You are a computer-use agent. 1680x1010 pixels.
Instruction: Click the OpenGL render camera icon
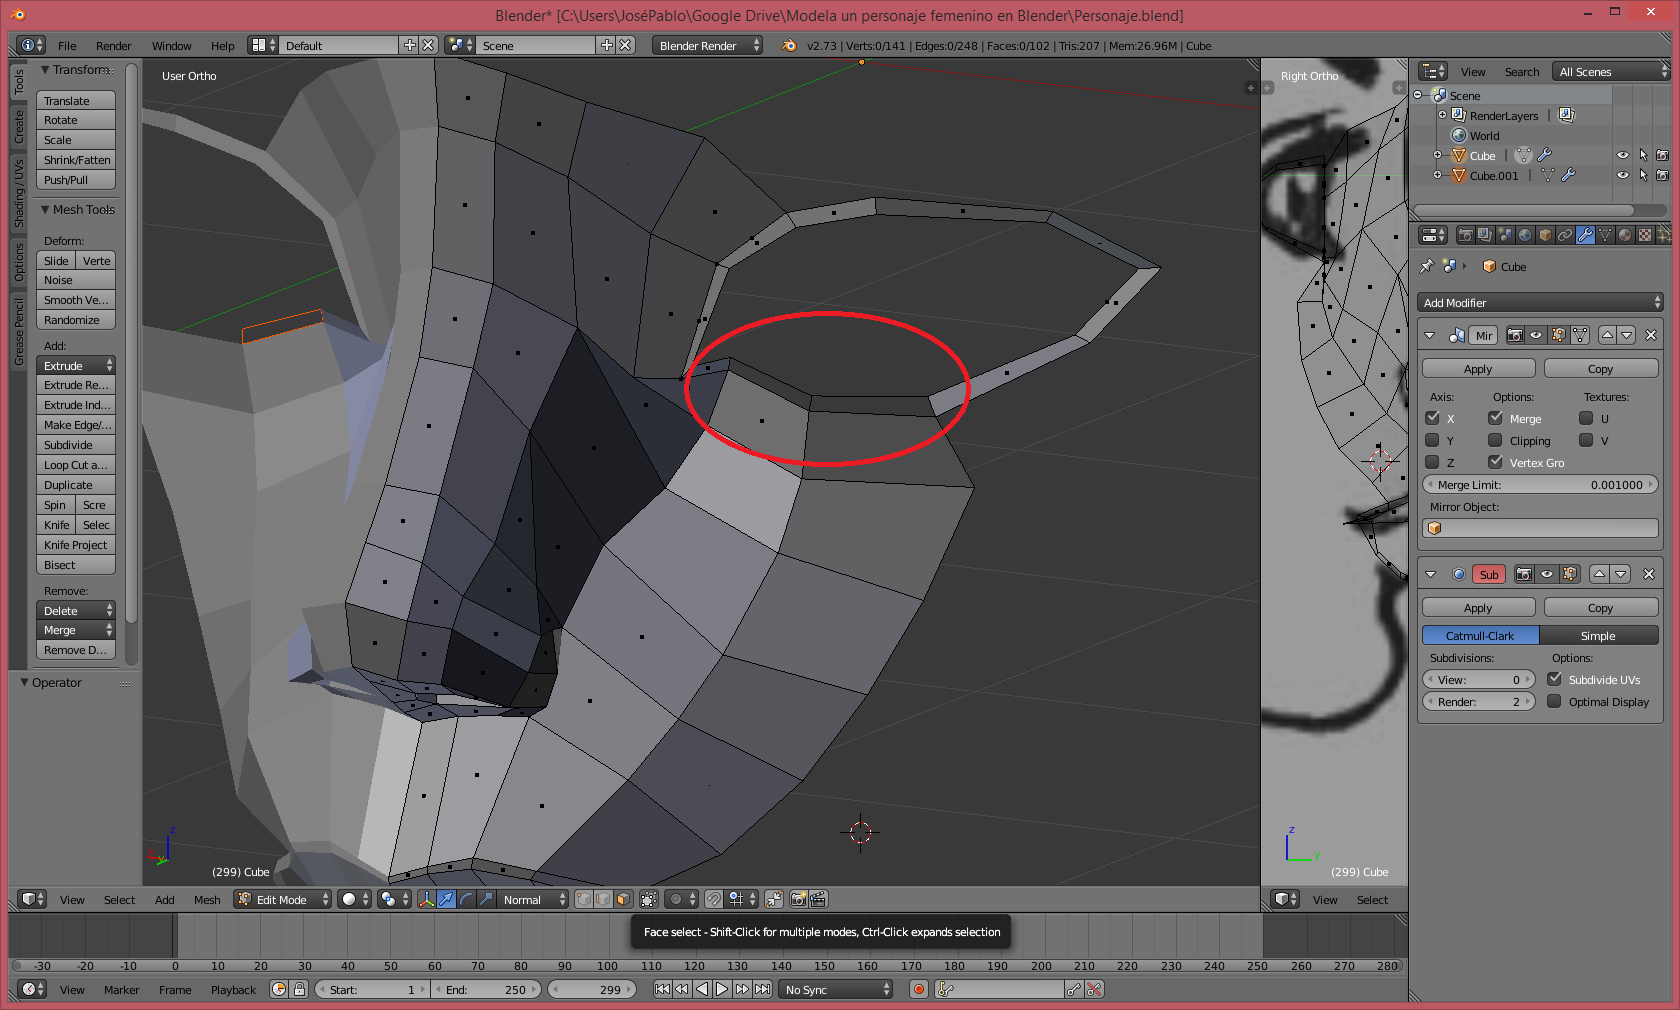(798, 899)
